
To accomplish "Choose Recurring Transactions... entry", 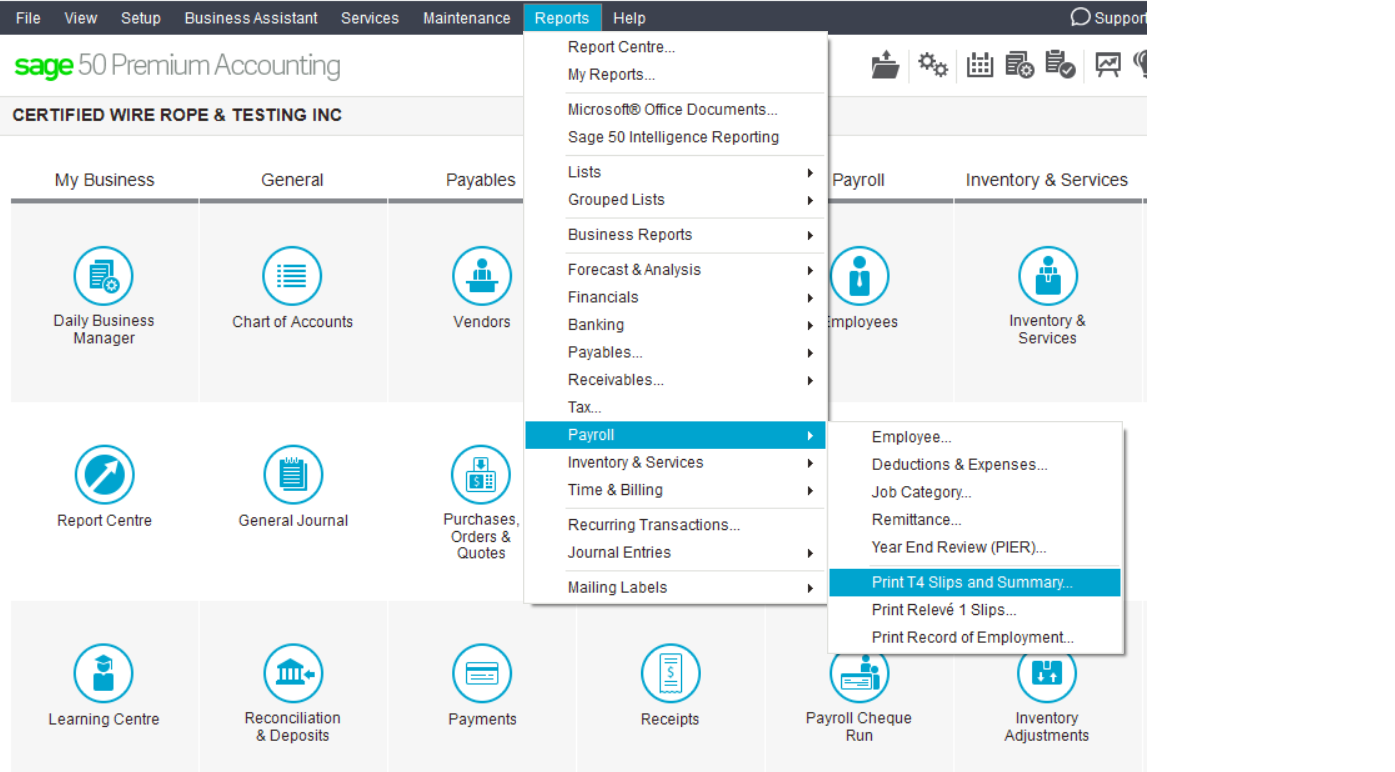I will 675,525.
